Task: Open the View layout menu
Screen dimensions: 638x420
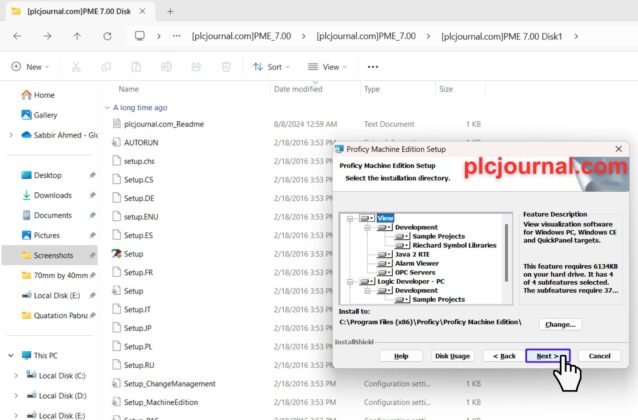Action: [325, 67]
